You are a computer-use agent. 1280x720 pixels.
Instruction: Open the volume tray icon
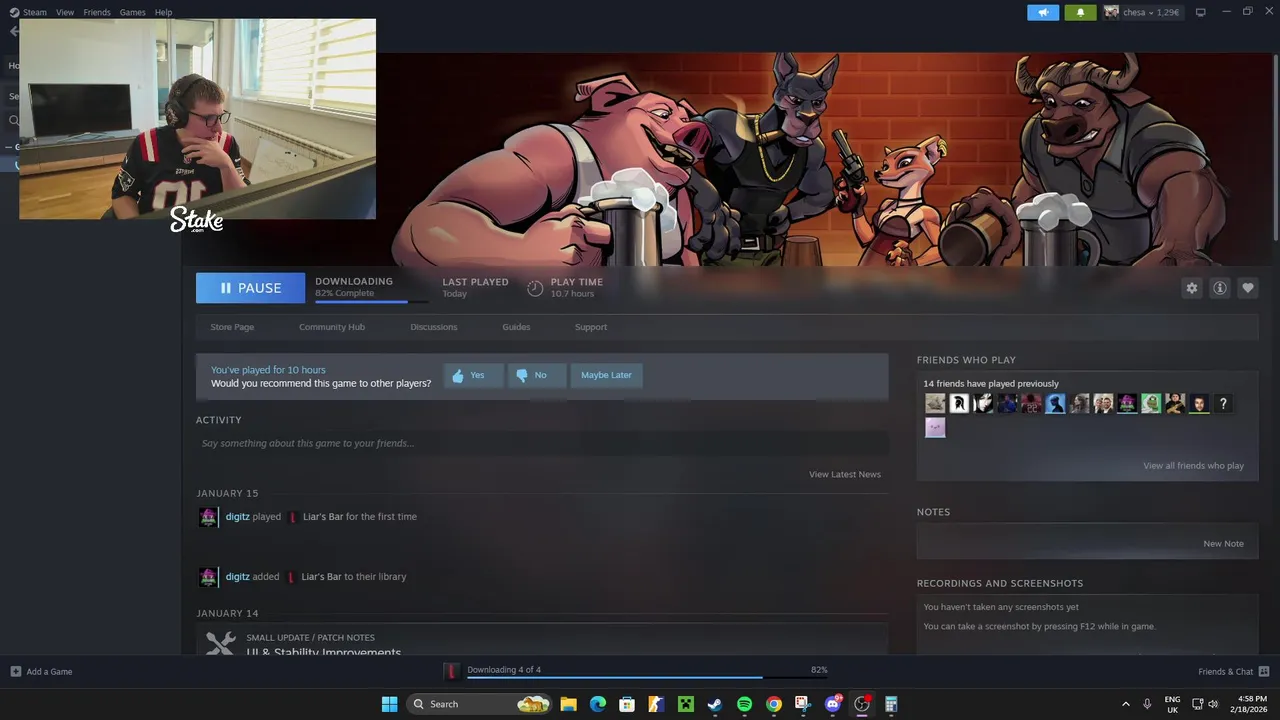tap(1214, 704)
